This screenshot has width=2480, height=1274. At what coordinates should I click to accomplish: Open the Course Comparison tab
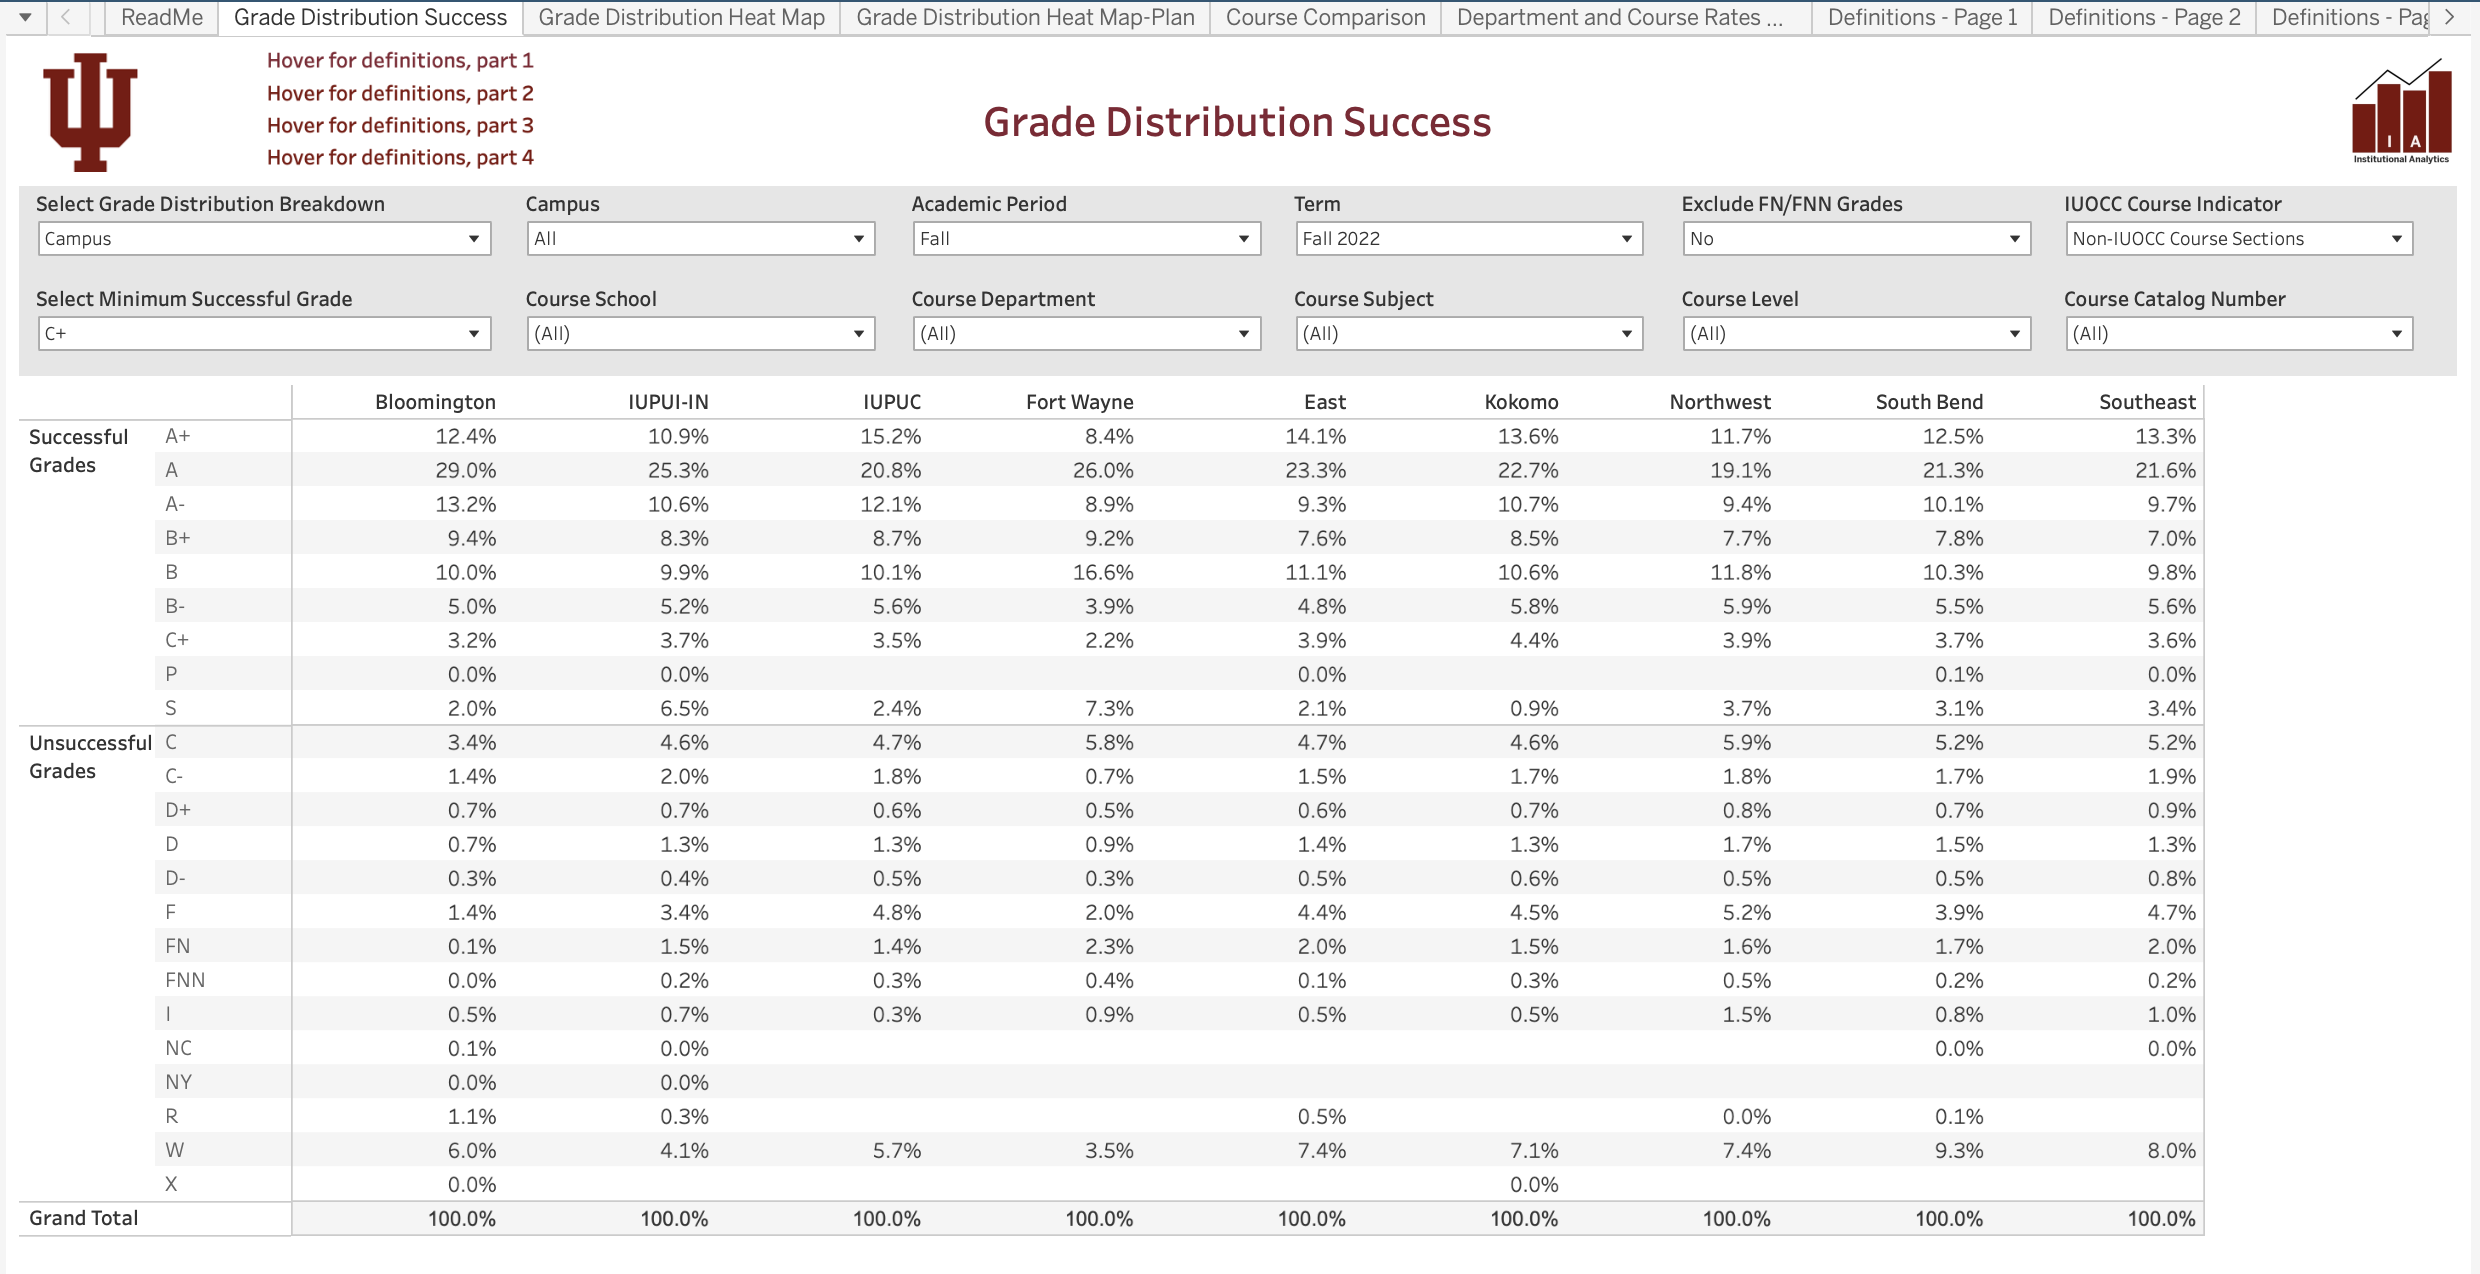pos(1325,17)
